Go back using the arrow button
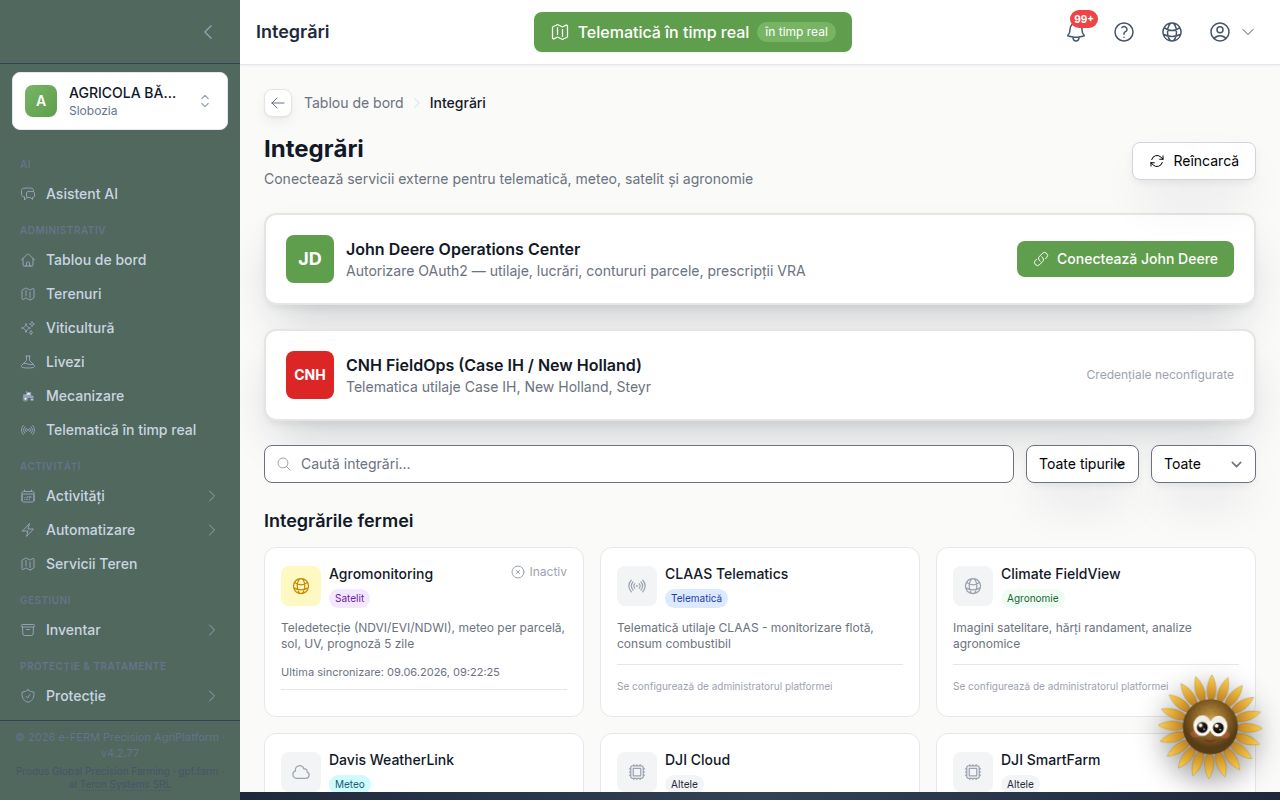Screen dimensions: 1280x800 [278, 103]
